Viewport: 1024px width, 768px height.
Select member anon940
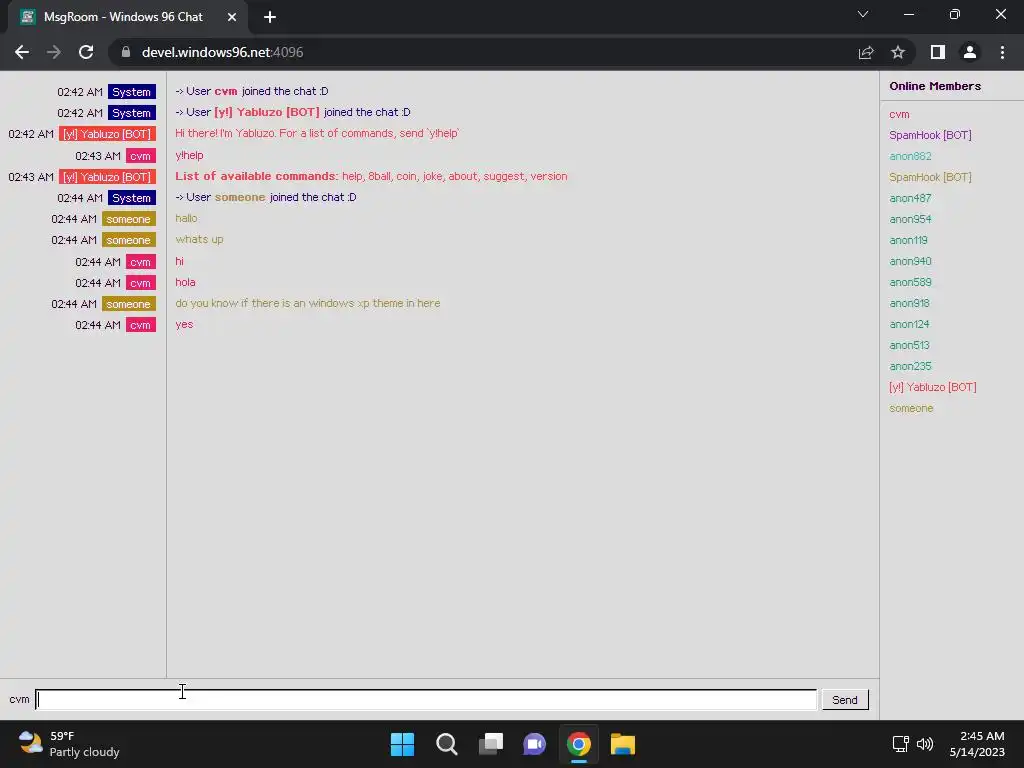[910, 261]
